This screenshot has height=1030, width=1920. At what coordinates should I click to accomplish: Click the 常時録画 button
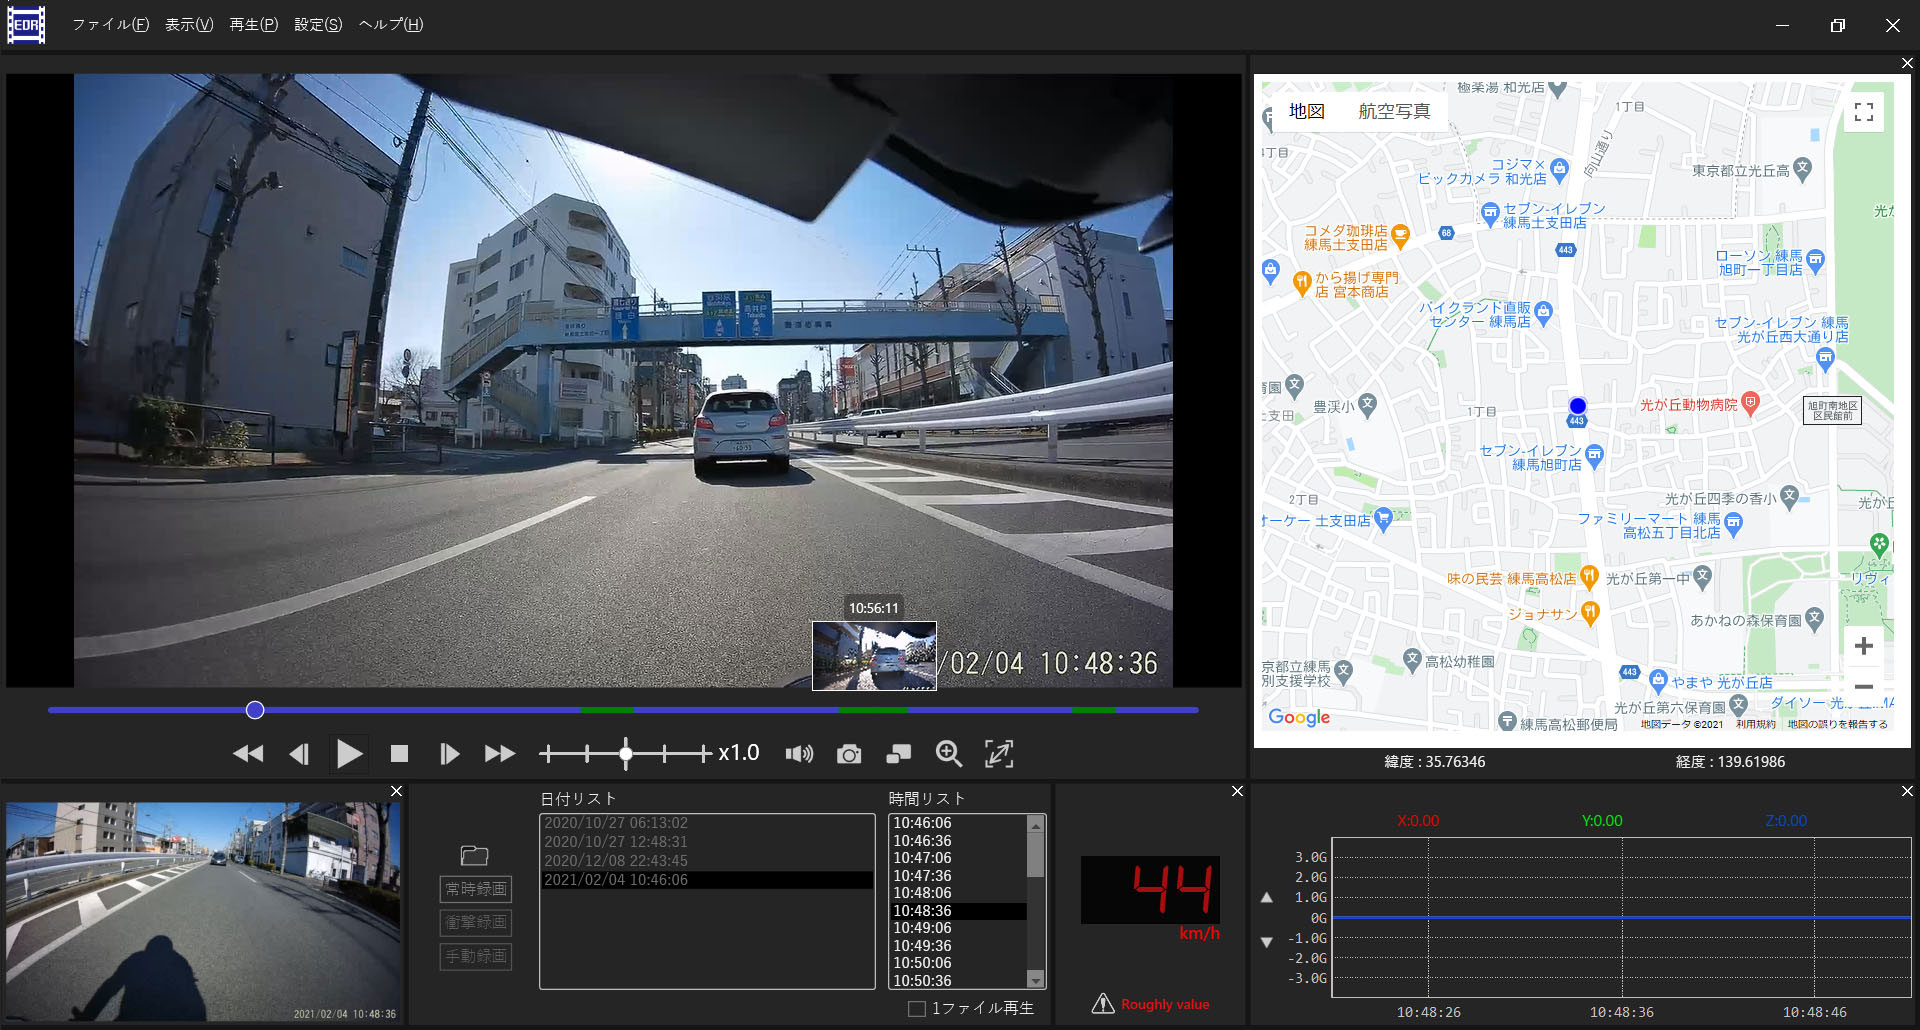(475, 889)
